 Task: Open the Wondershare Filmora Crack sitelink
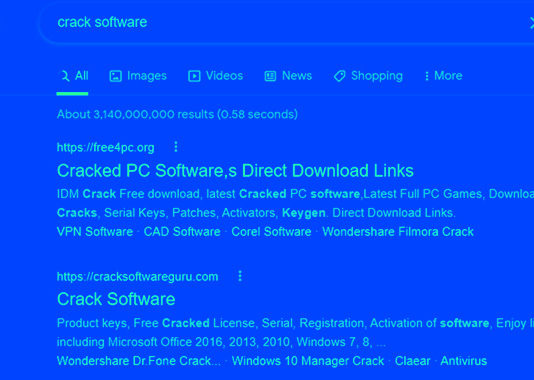pyautogui.click(x=398, y=232)
